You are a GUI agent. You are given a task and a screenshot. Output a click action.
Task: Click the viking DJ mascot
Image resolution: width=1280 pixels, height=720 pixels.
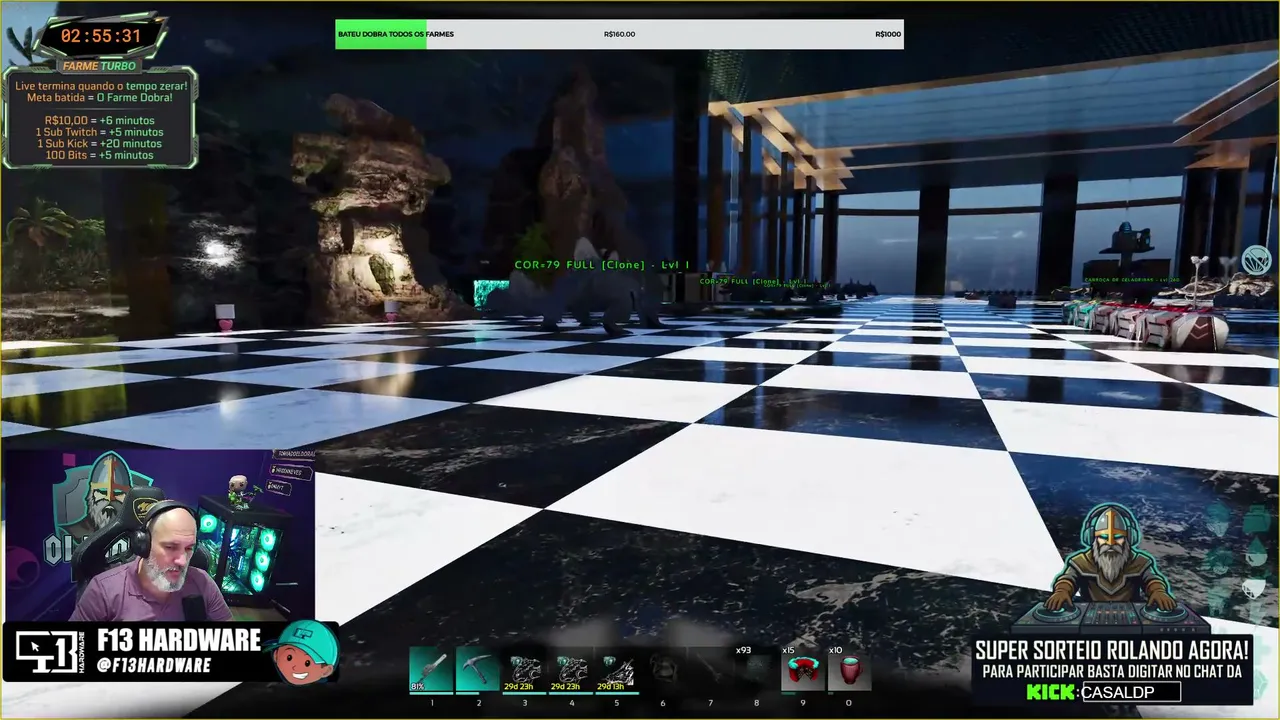pyautogui.click(x=1112, y=570)
